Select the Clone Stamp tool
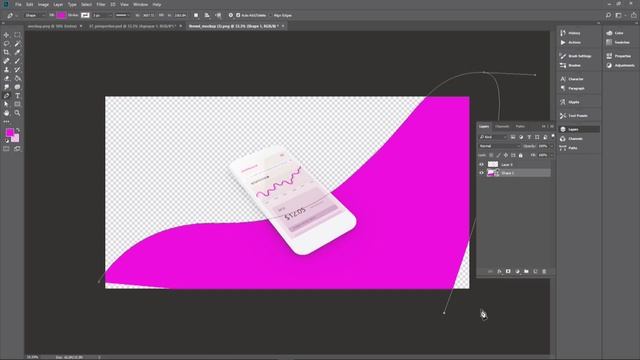This screenshot has height=360, width=640. pyautogui.click(x=7, y=70)
